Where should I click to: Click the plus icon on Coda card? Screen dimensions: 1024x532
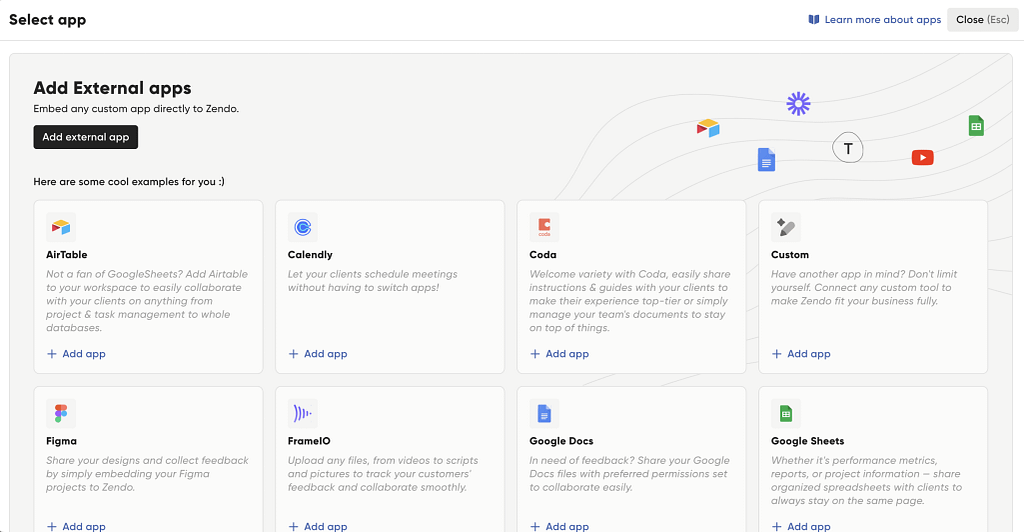535,354
